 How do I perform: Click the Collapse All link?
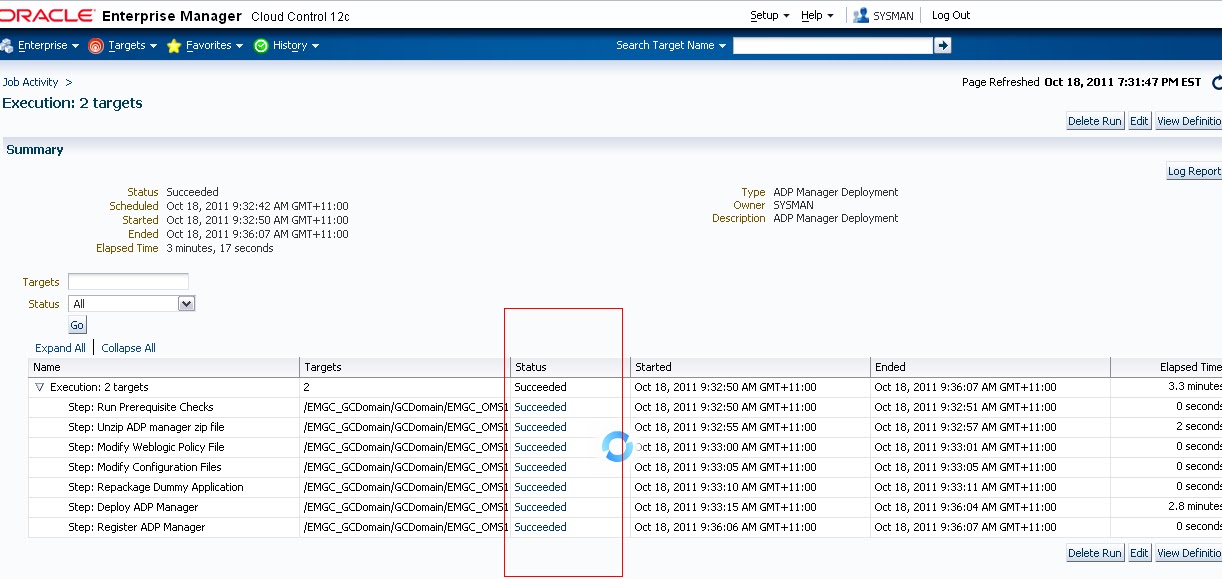coord(128,348)
